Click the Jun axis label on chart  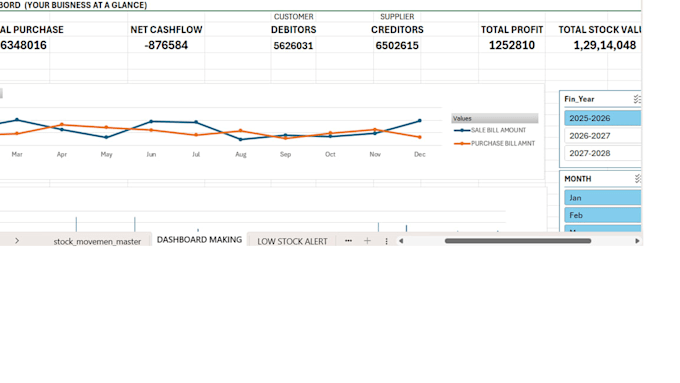pos(151,154)
